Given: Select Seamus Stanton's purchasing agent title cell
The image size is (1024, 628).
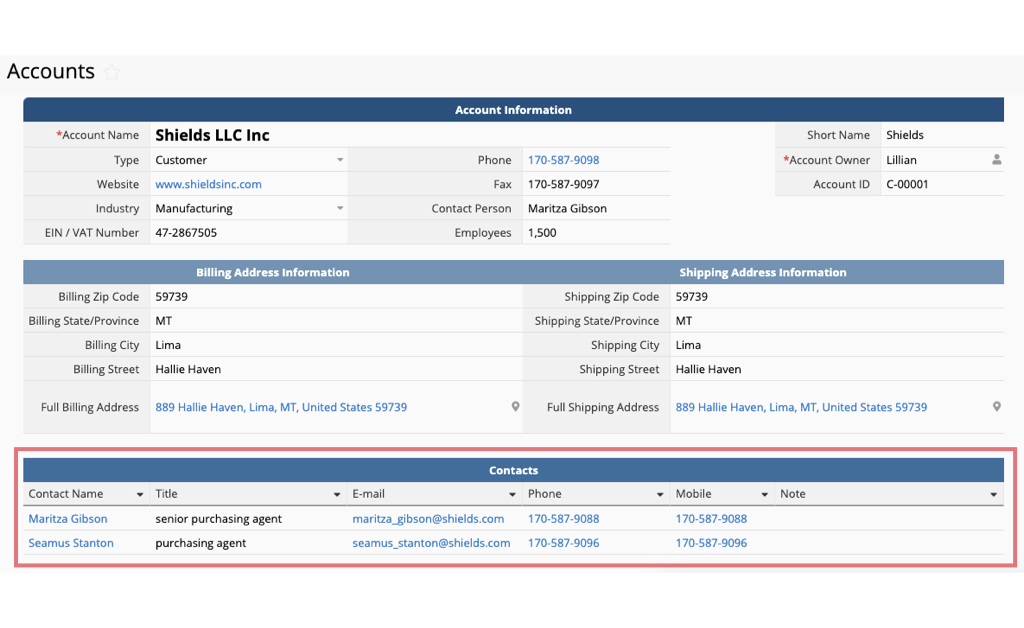Looking at the screenshot, I should tap(249, 543).
